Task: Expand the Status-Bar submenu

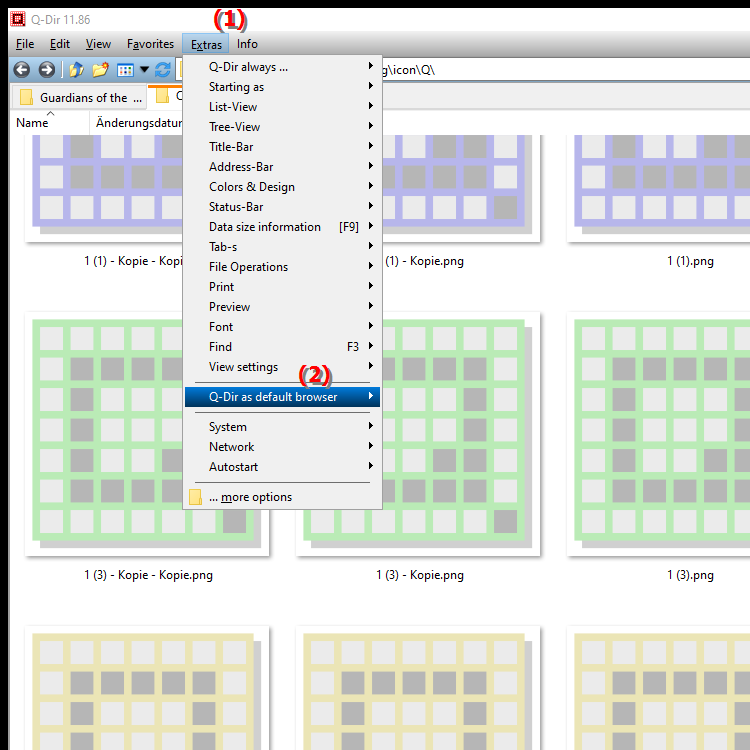Action: pyautogui.click(x=282, y=207)
